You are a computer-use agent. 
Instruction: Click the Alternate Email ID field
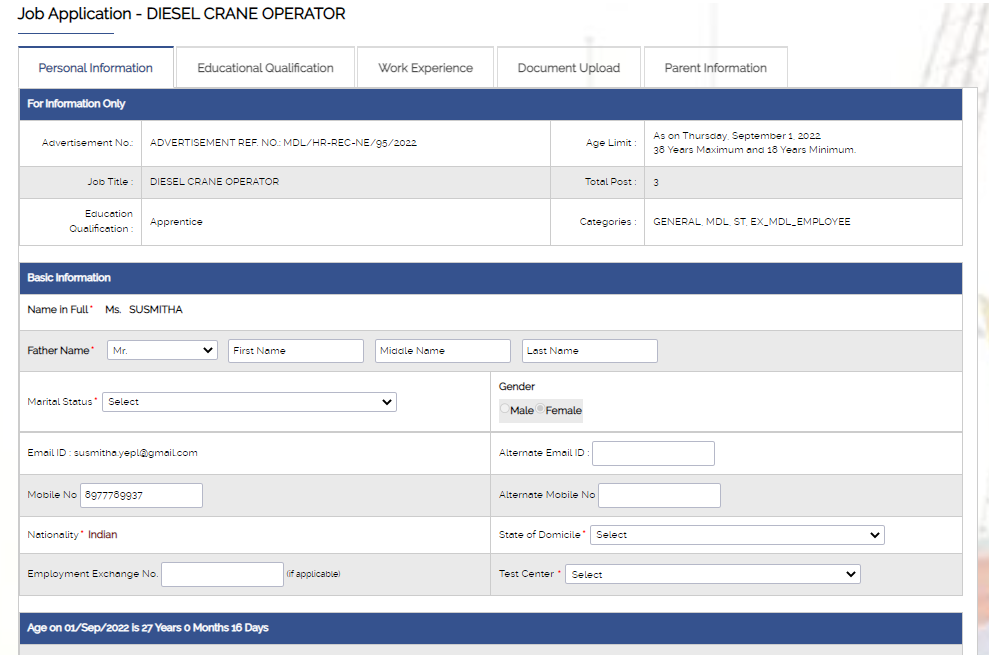click(x=653, y=453)
